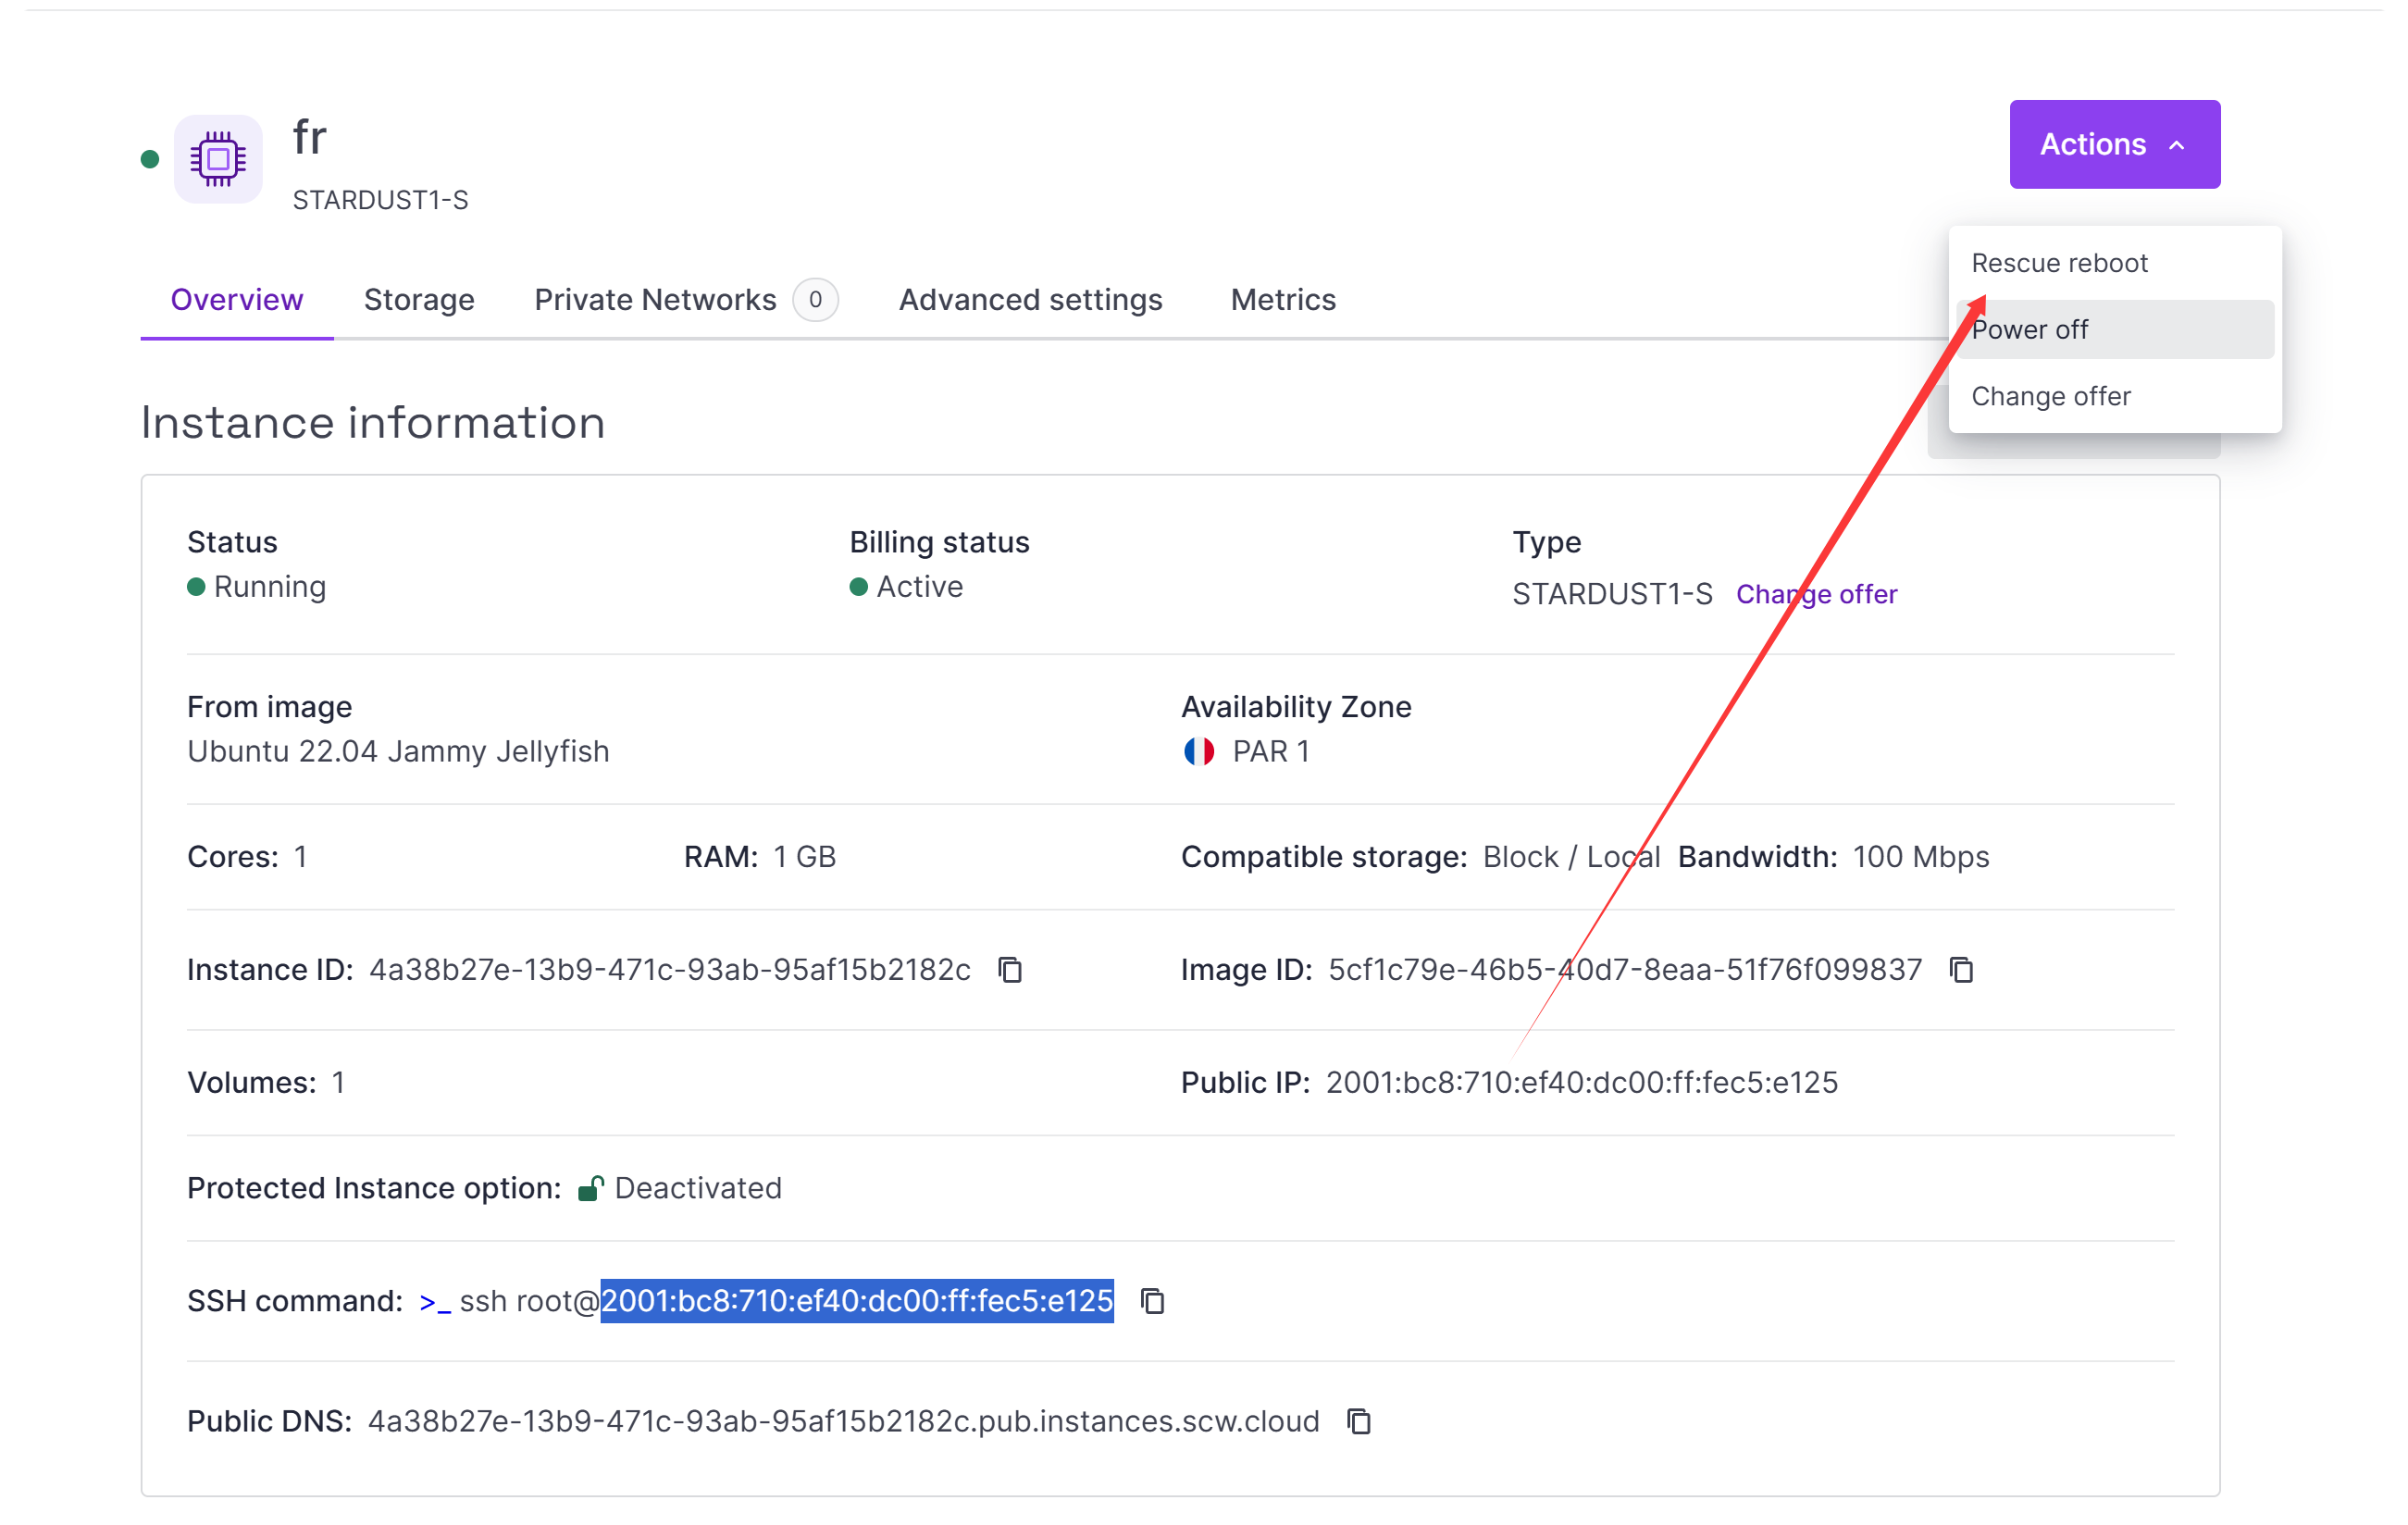The height and width of the screenshot is (1525, 2408).
Task: Click the Public IP value 2001:bc8:710:ef40:dc00:ff:fec5:e125
Action: pyautogui.click(x=1582, y=1082)
